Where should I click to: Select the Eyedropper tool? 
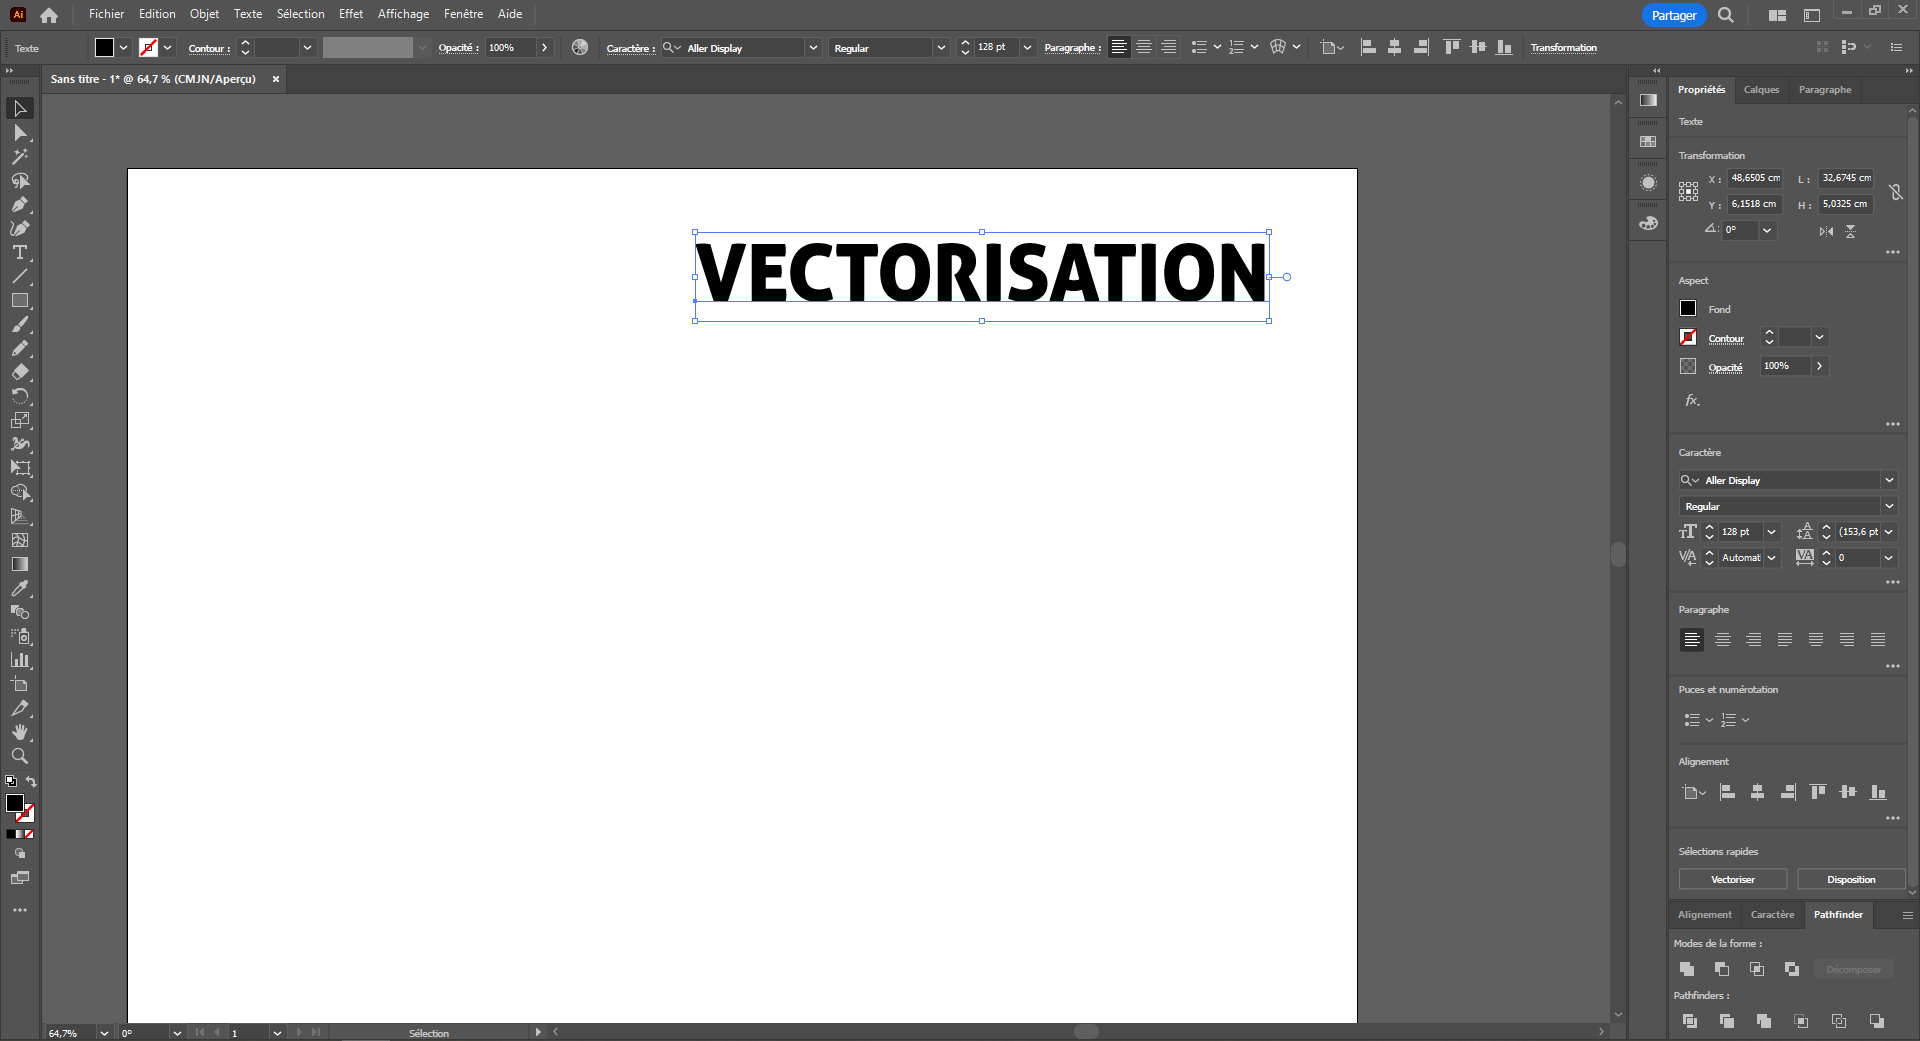click(20, 589)
